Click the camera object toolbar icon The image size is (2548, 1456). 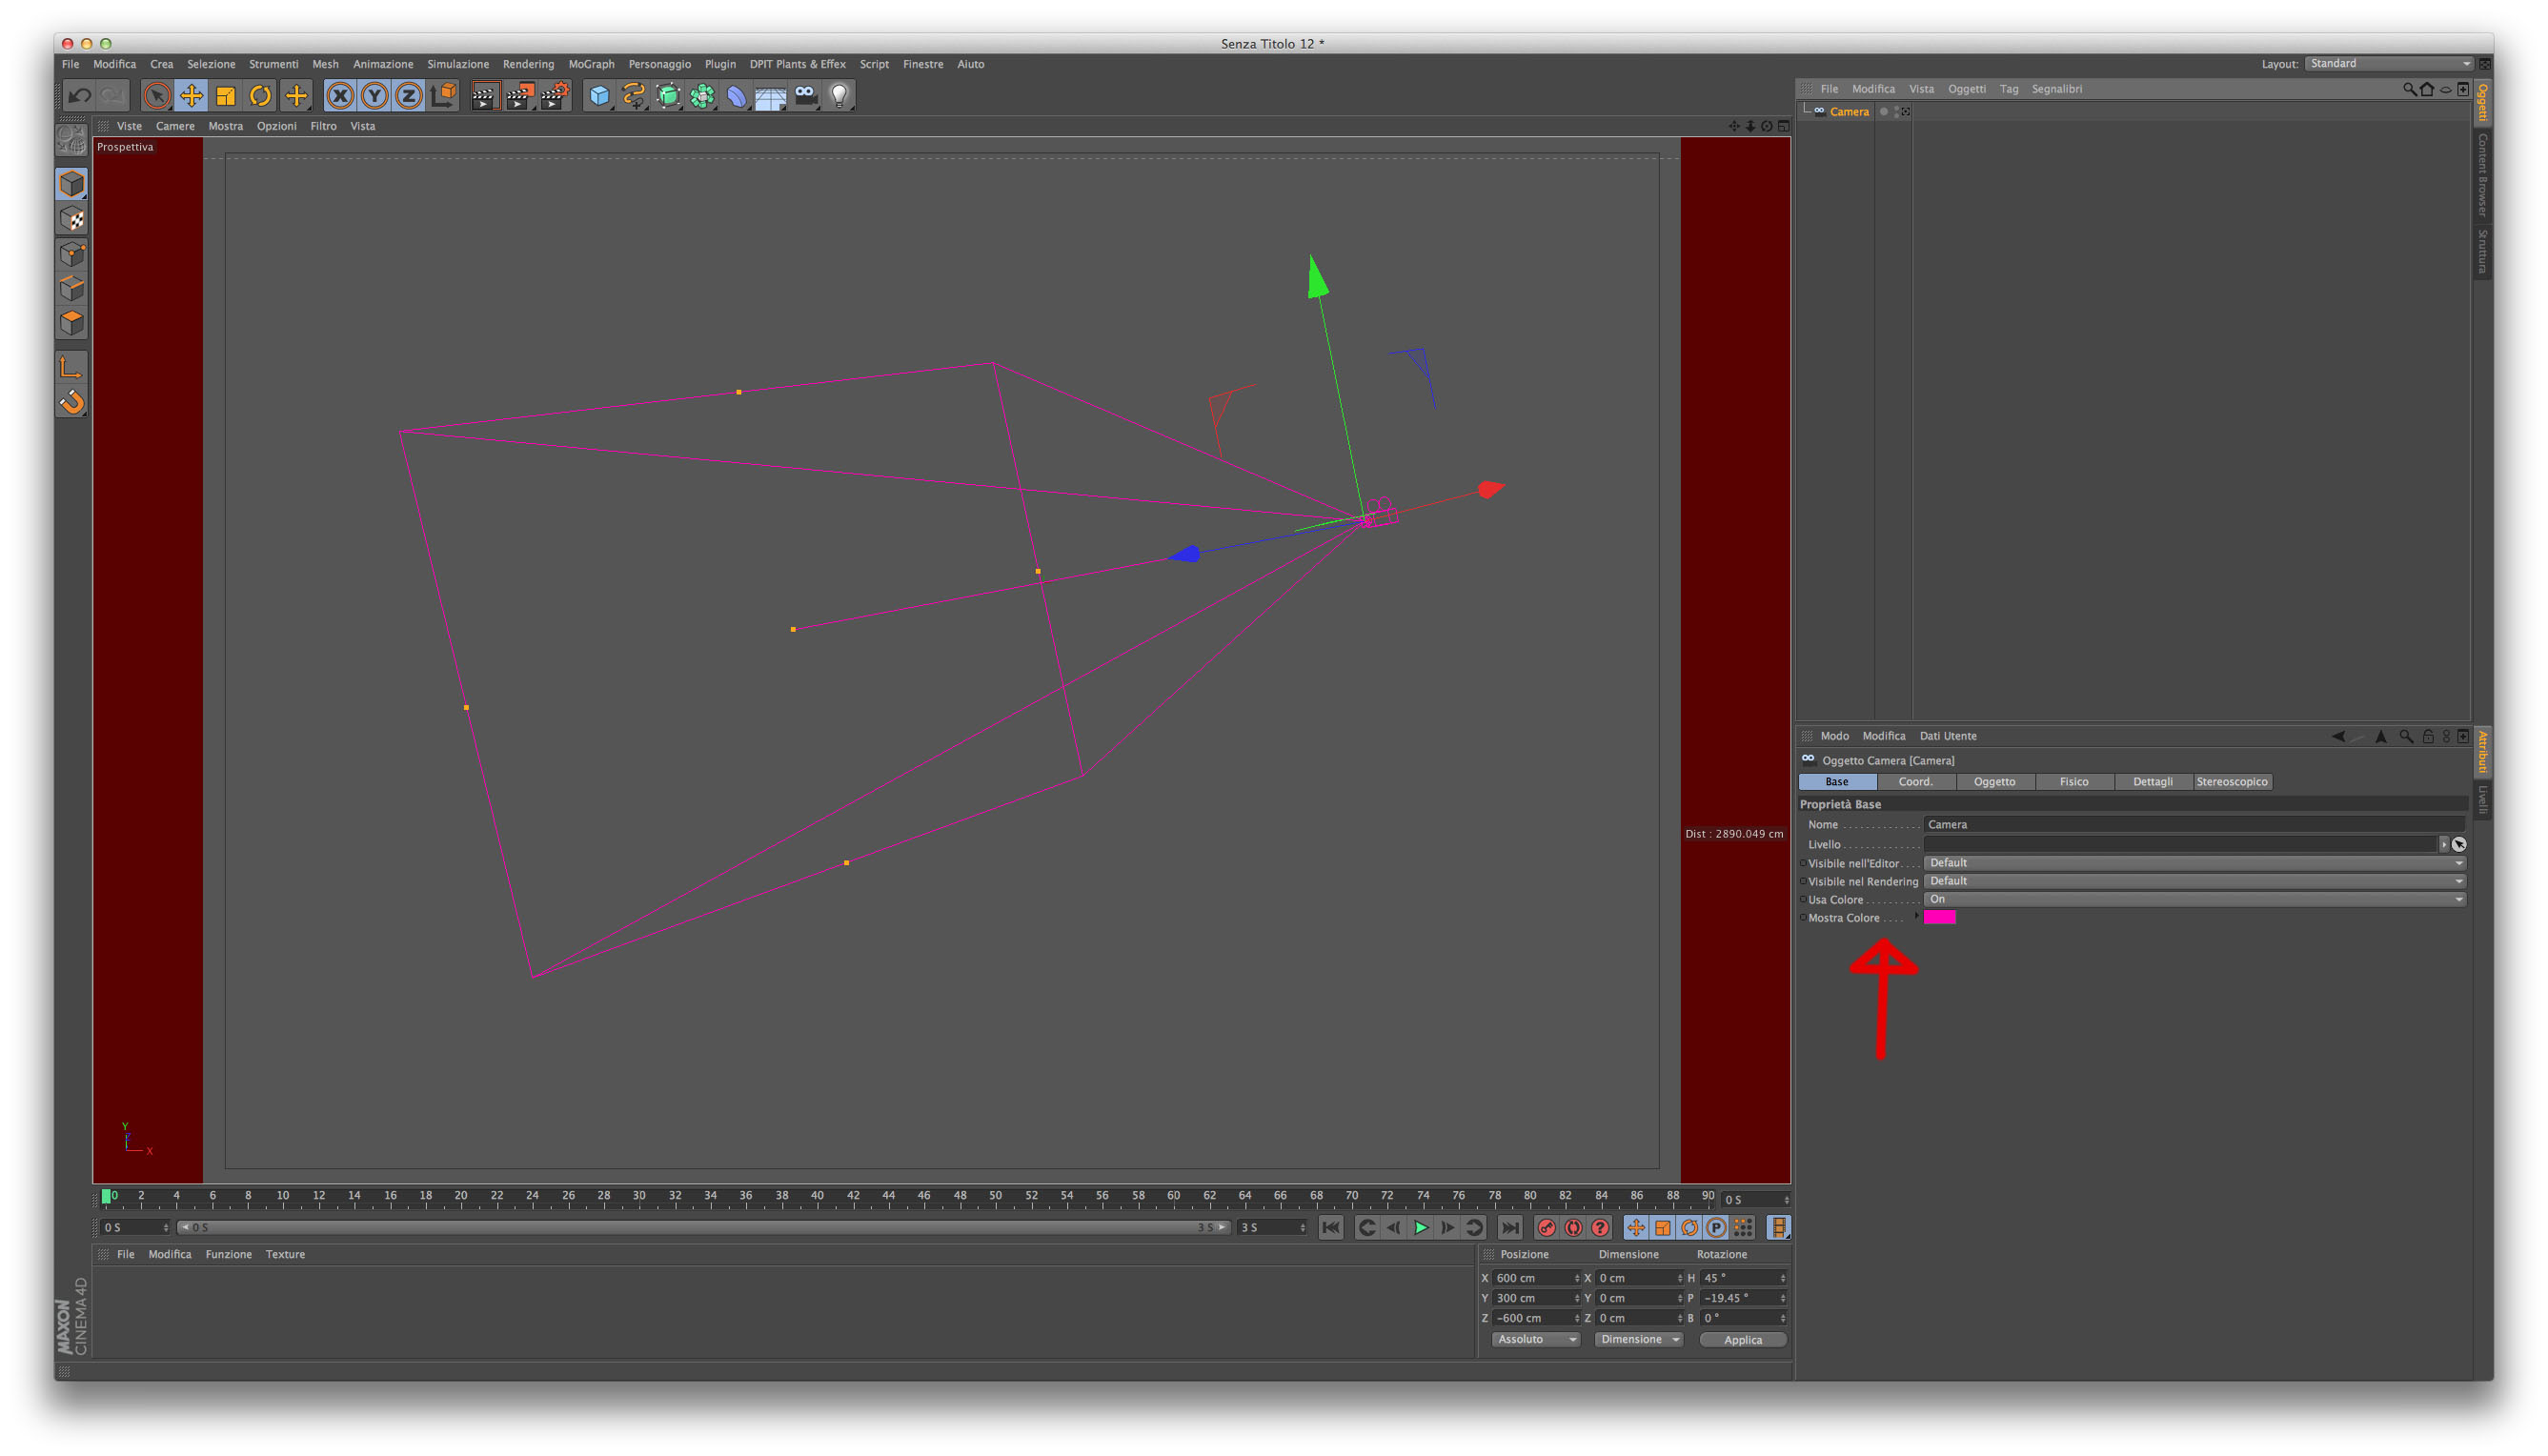805,96
